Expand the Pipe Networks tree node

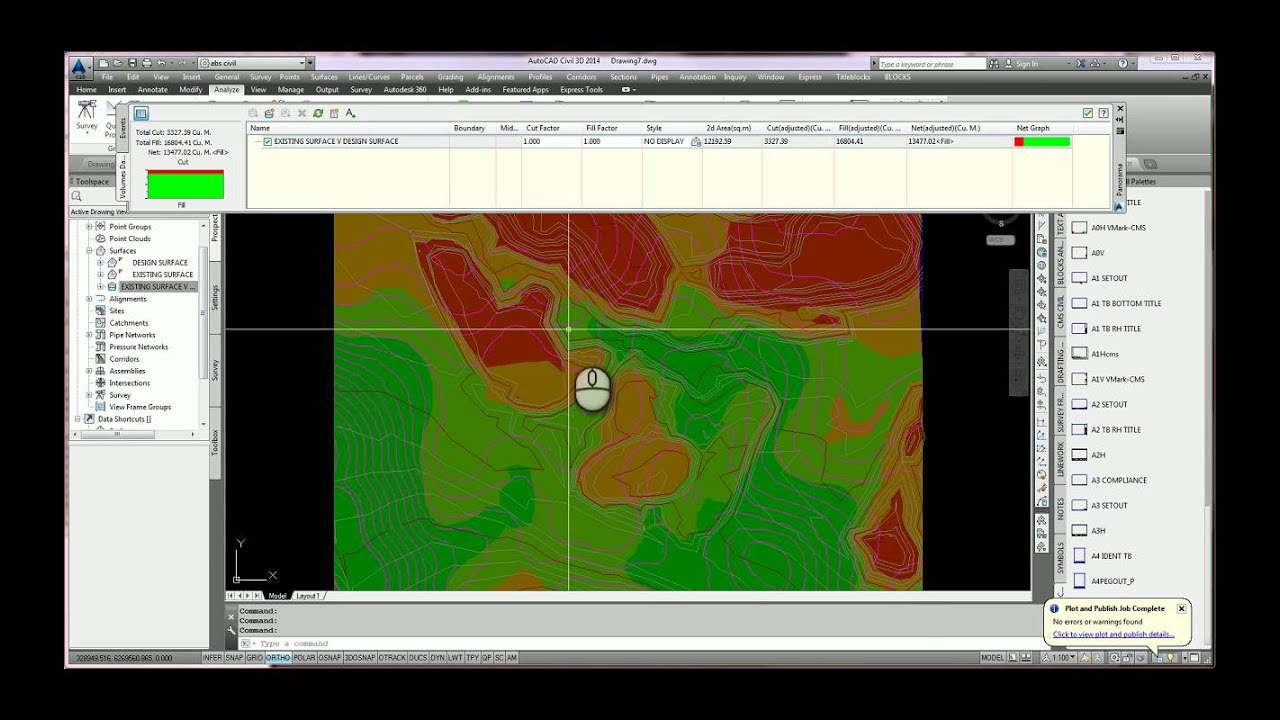click(89, 335)
